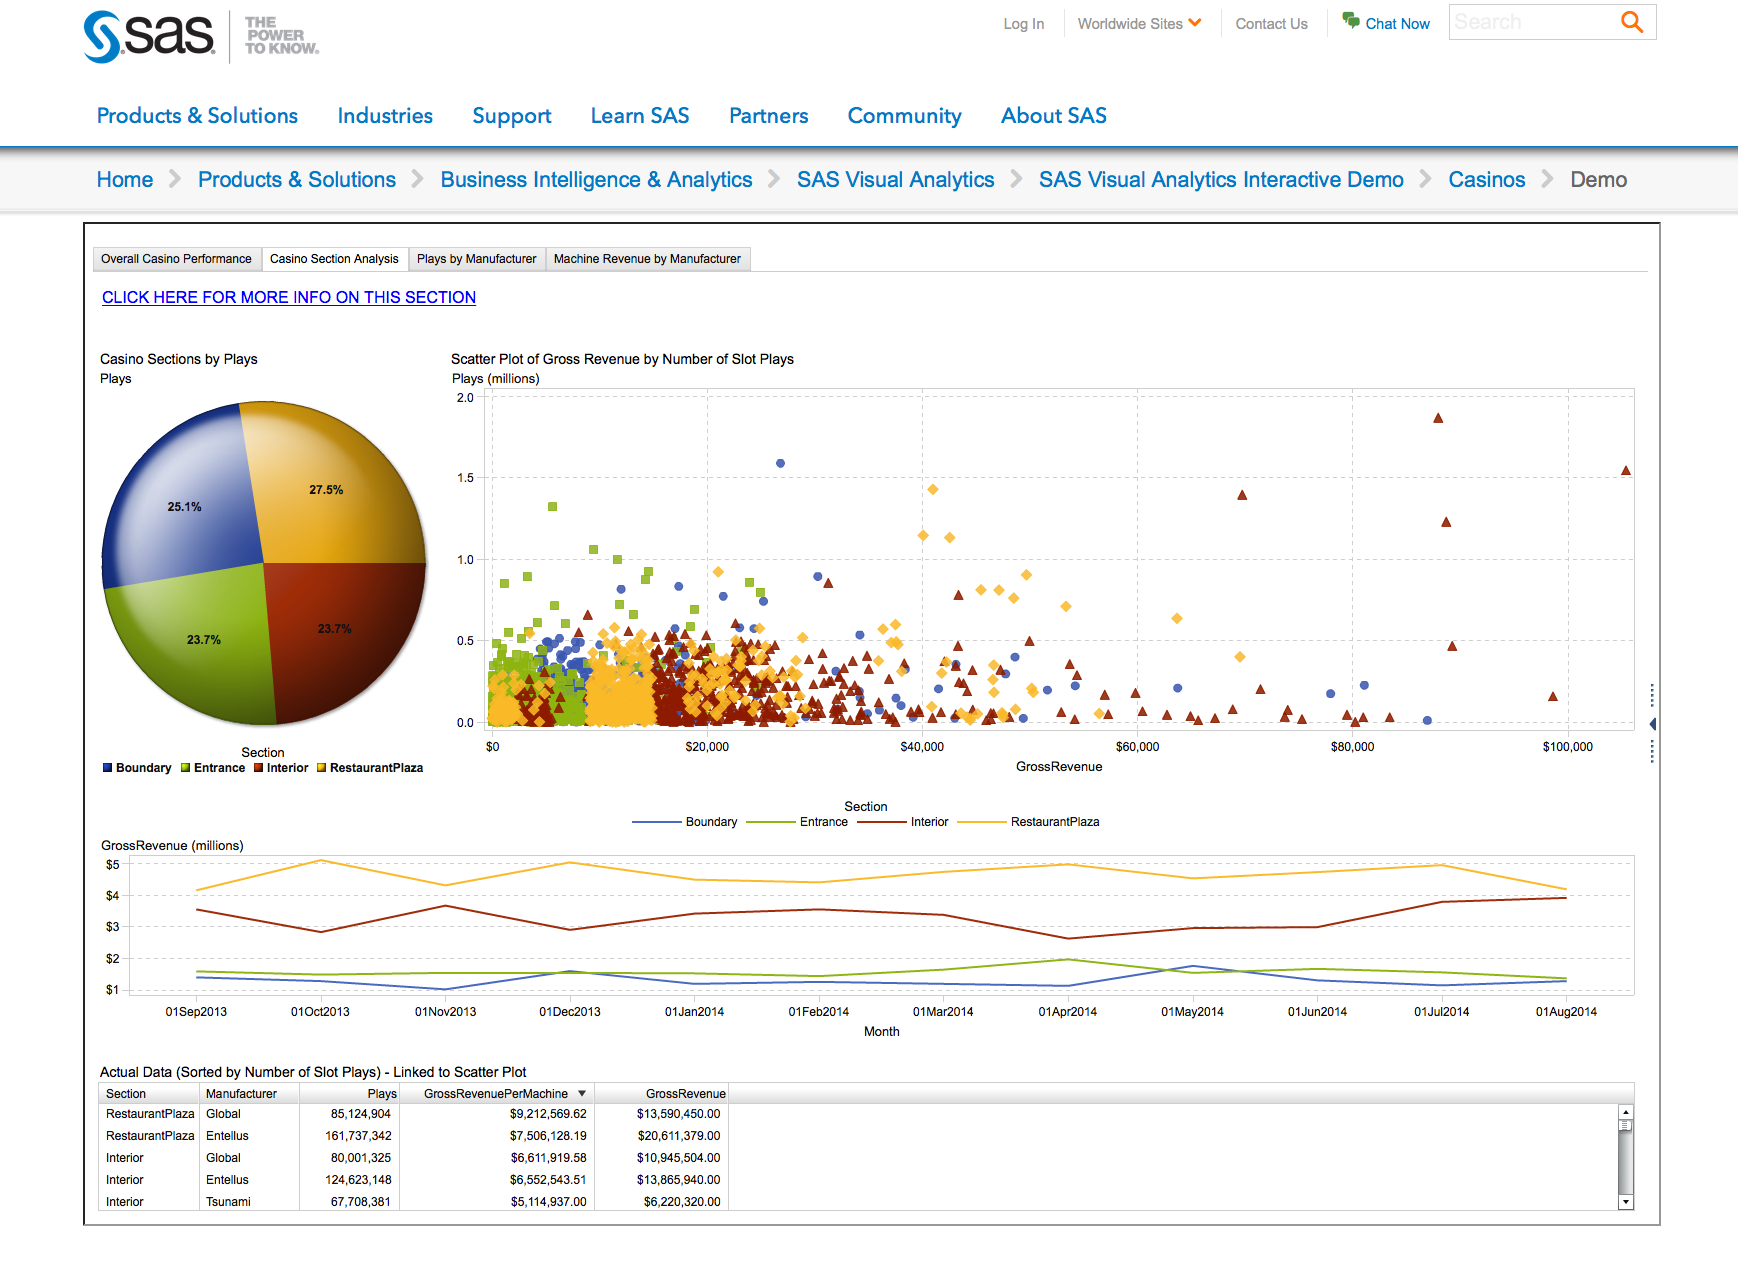The image size is (1738, 1274).
Task: Click the yellow RestaurantPlaza pie slice
Action: pyautogui.click(x=335, y=480)
